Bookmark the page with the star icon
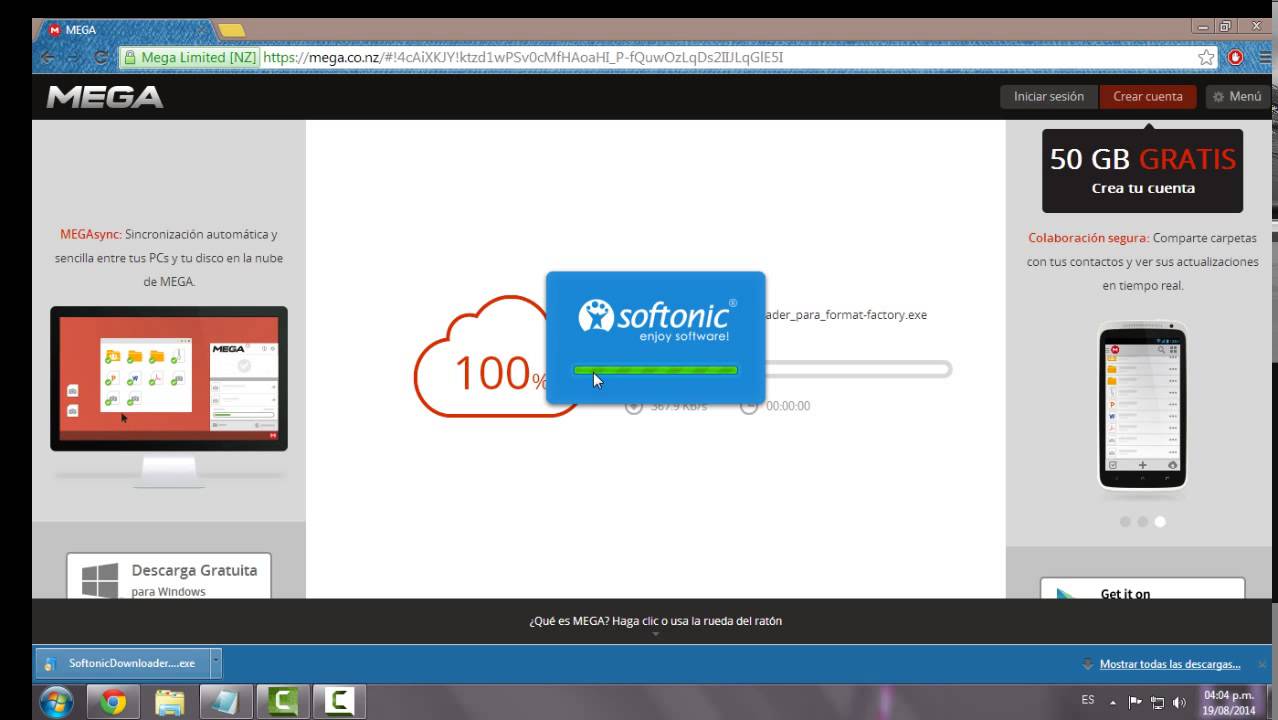The image size is (1278, 720). (1206, 58)
